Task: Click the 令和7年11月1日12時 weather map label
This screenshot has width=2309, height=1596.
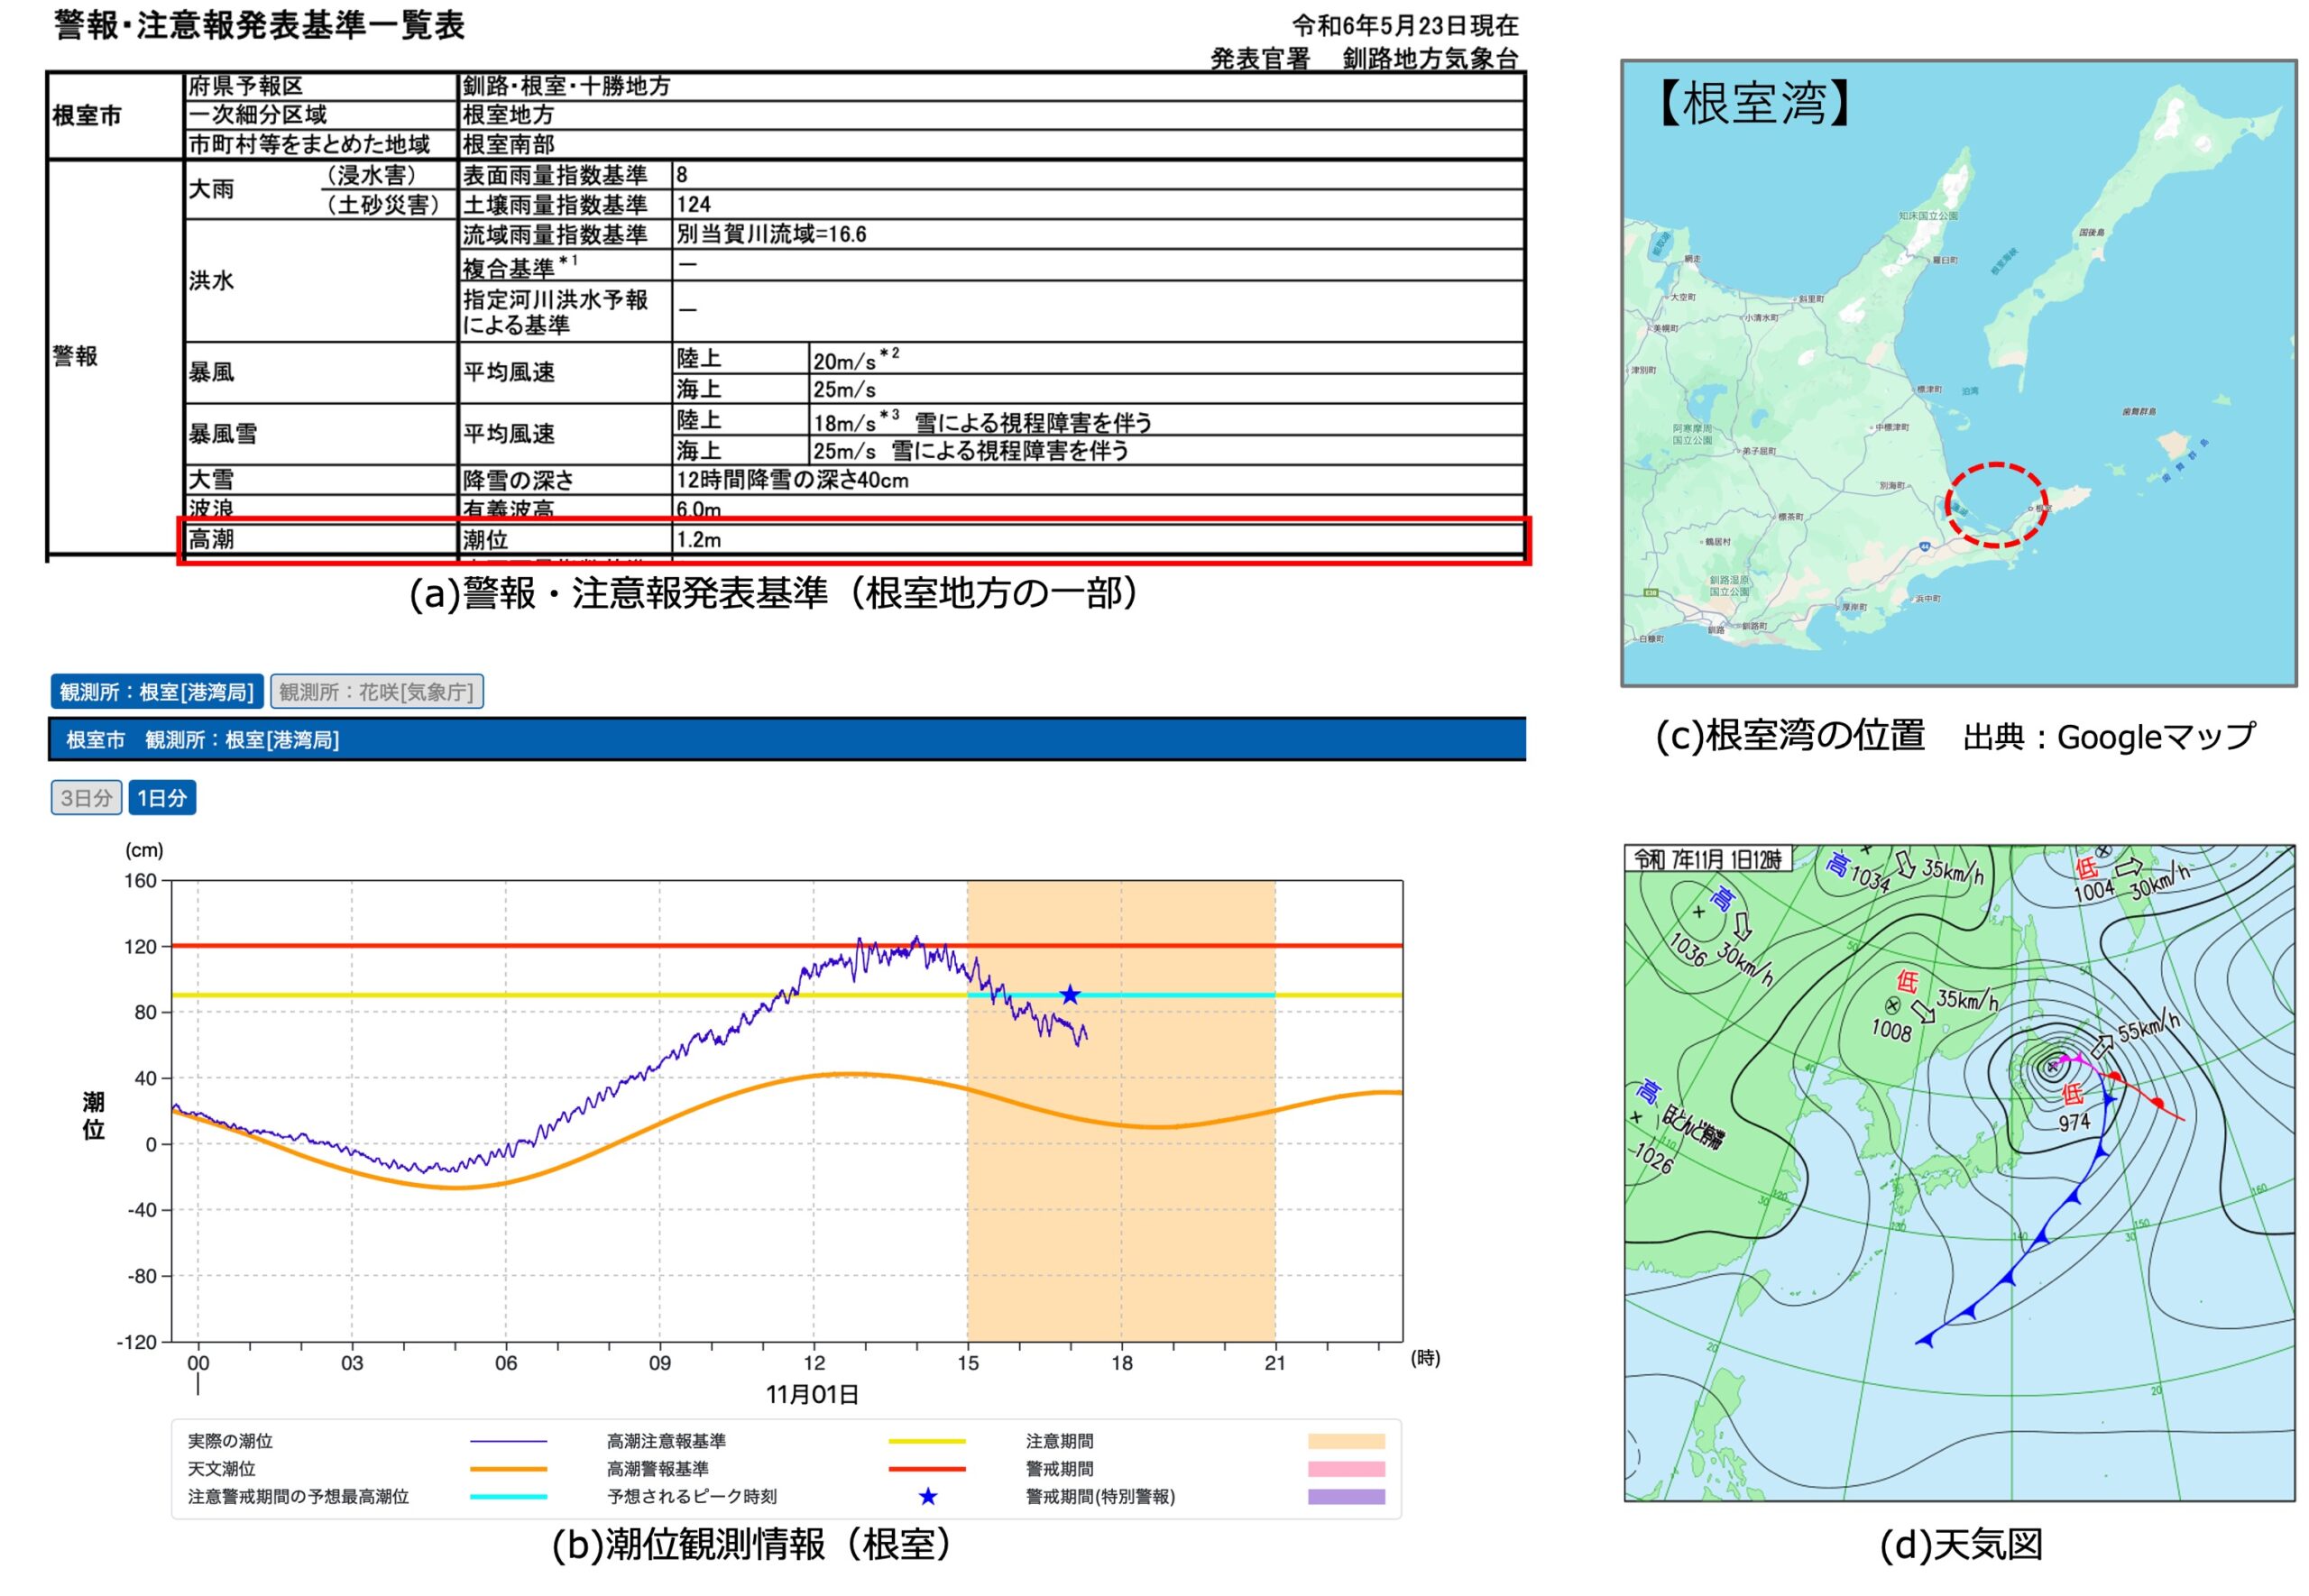Action: pos(1707,859)
